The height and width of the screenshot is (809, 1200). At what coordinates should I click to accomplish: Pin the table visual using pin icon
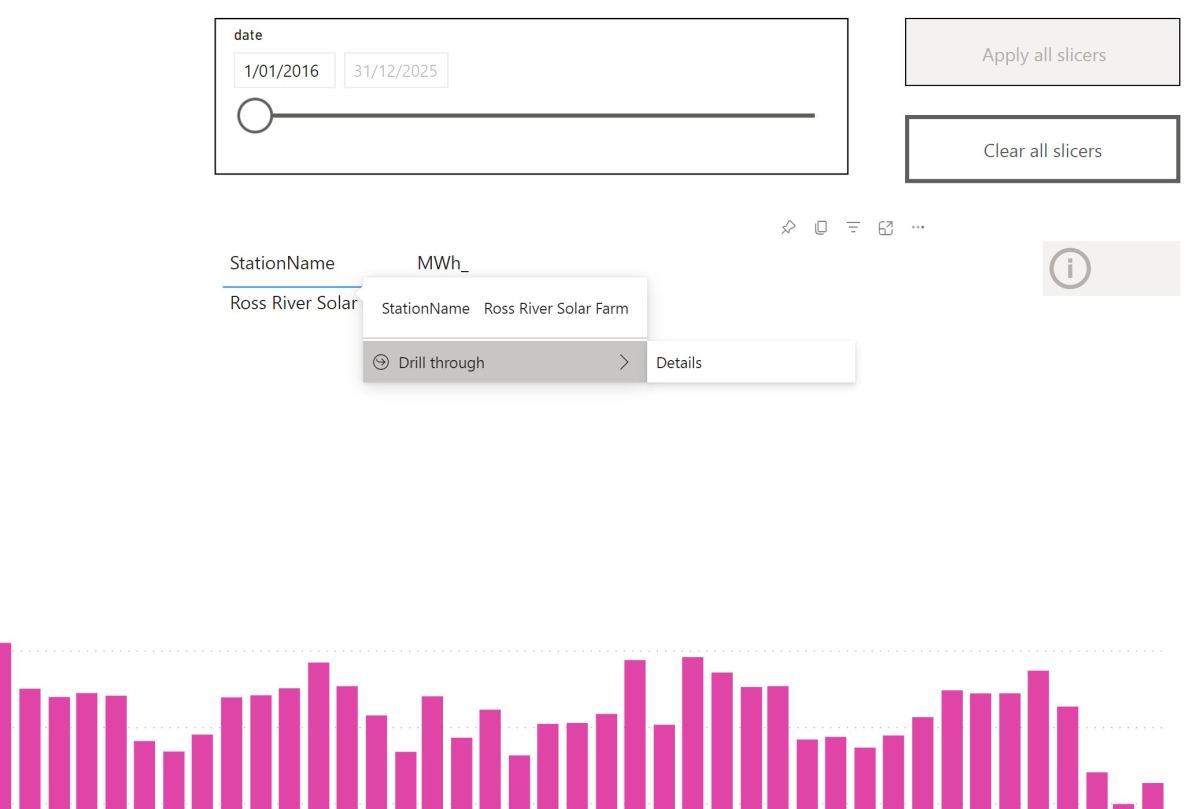tap(788, 228)
